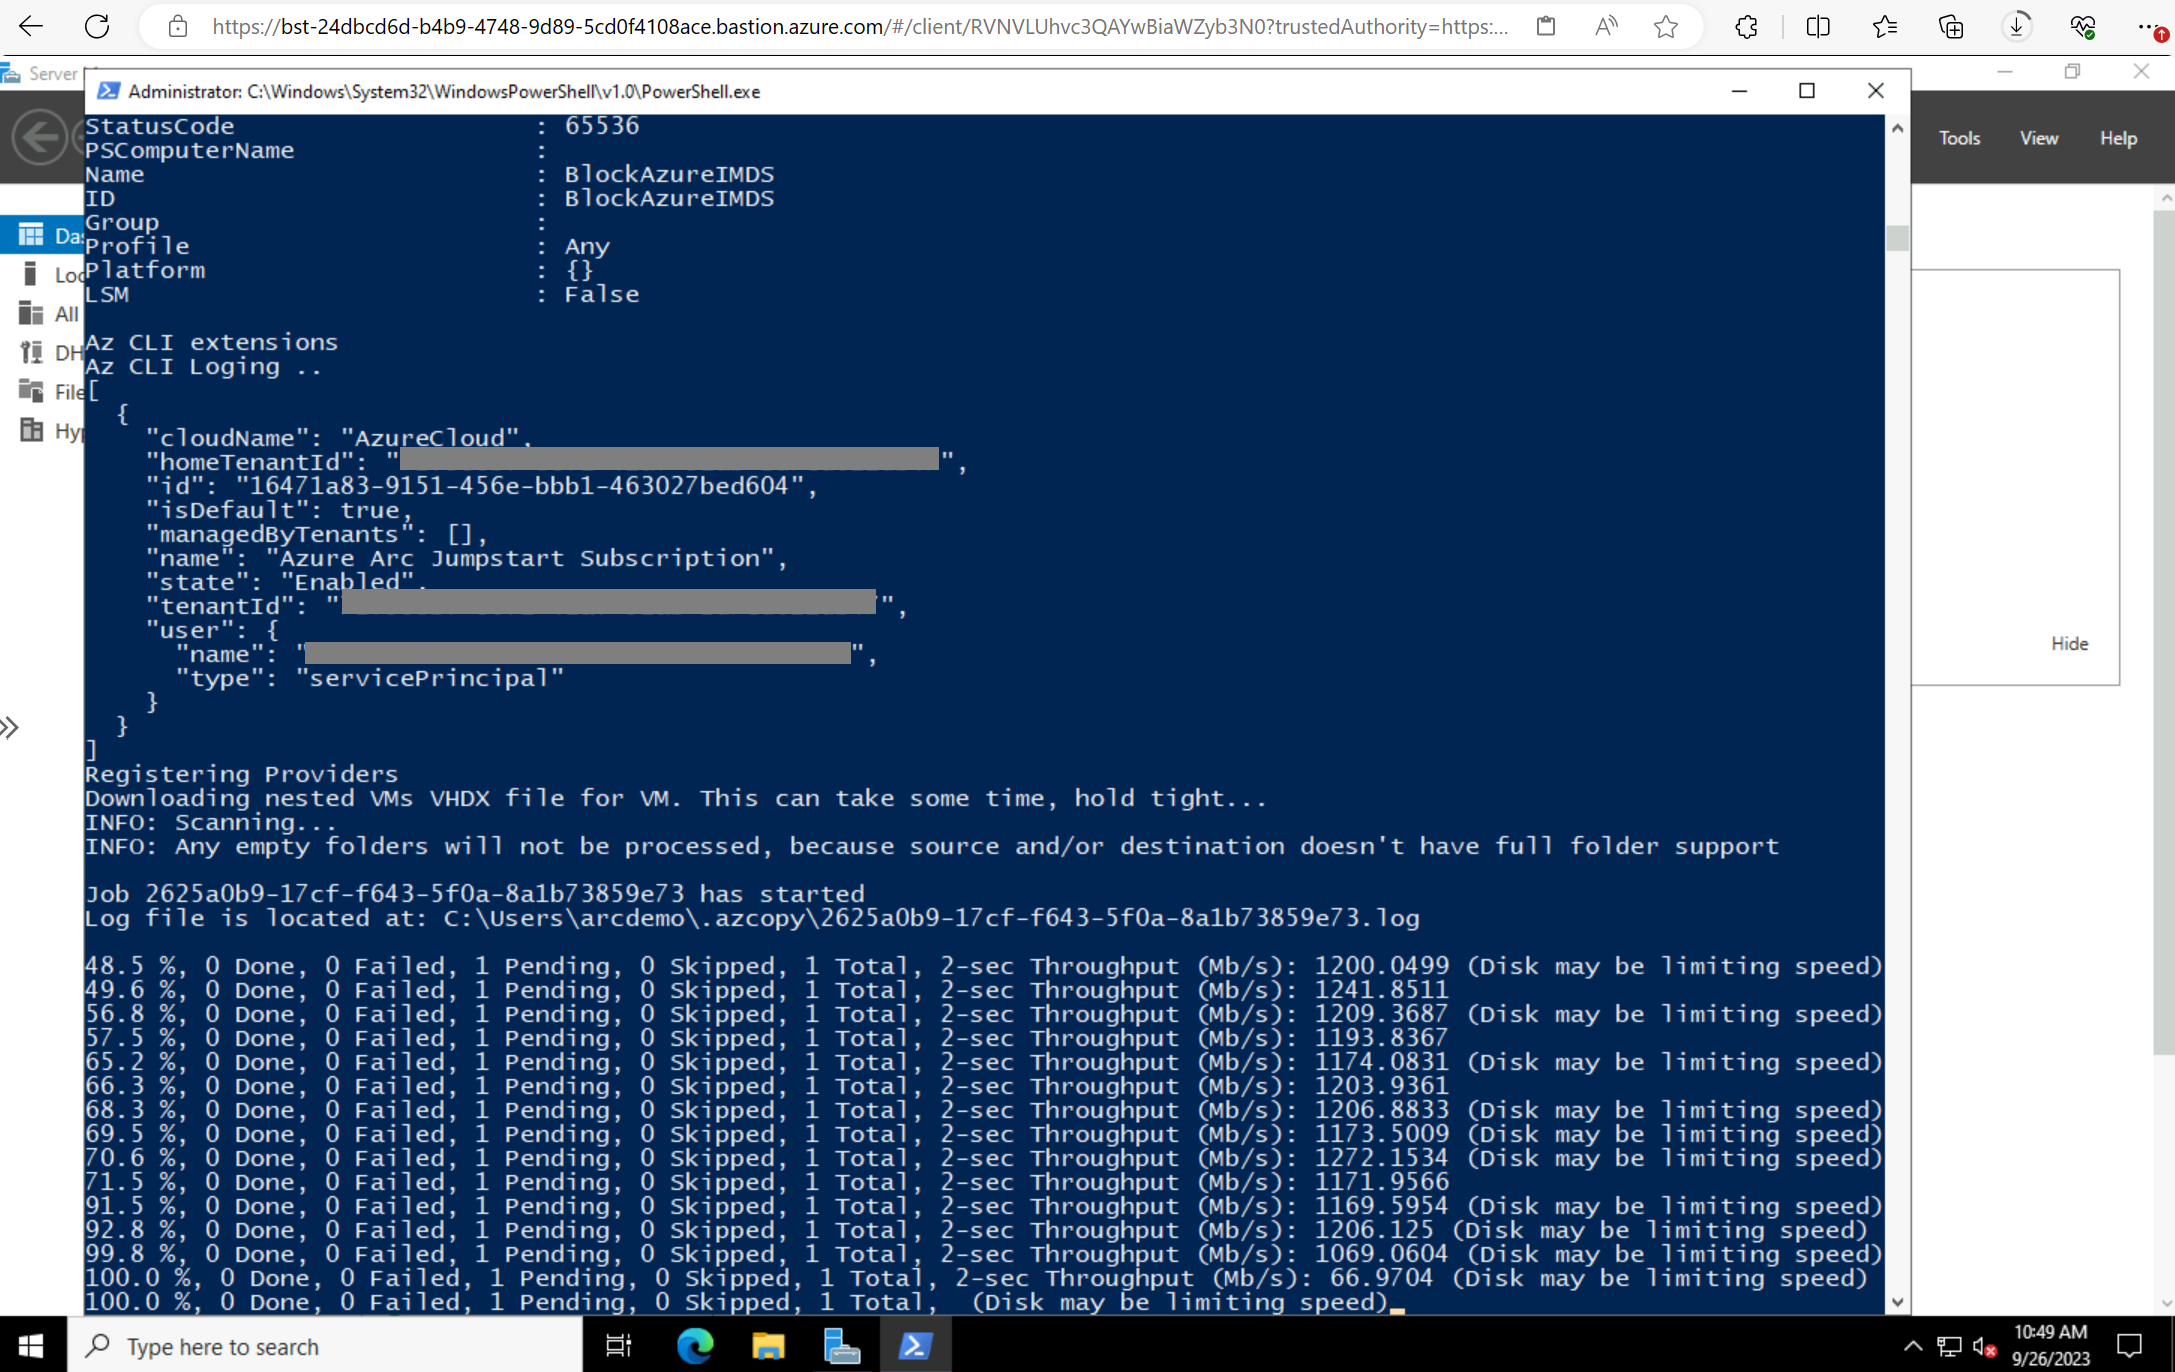Select File services item in sidebar
Screen dimensions: 2175x1372
[42, 391]
